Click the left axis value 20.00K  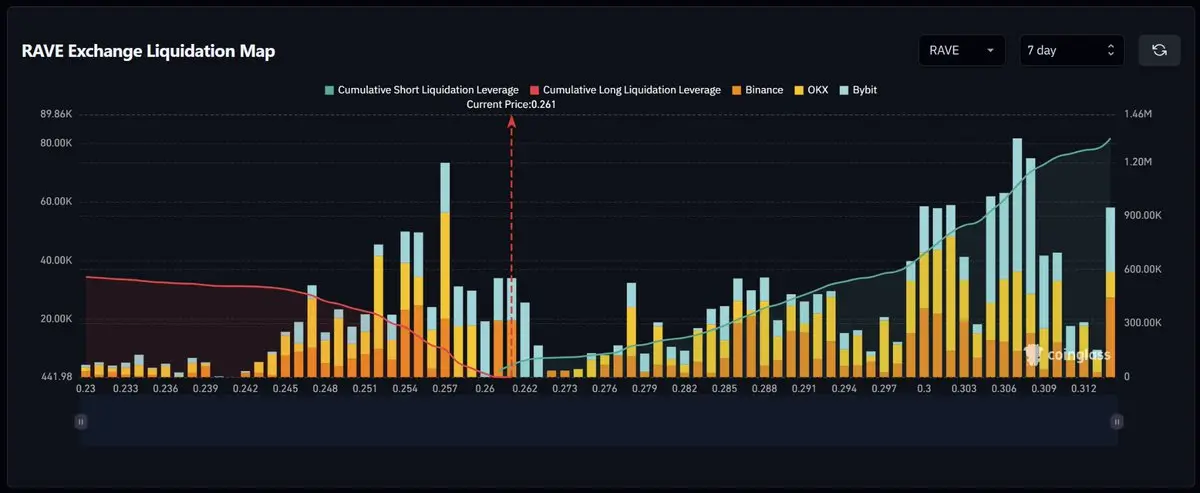click(x=55, y=319)
